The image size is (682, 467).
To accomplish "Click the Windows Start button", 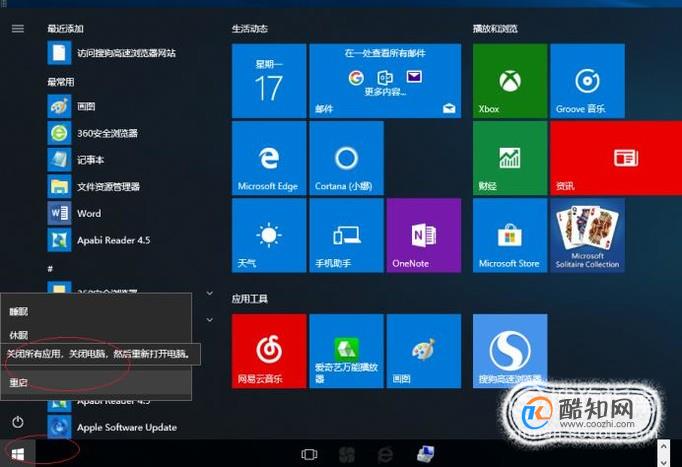I will tap(18, 454).
